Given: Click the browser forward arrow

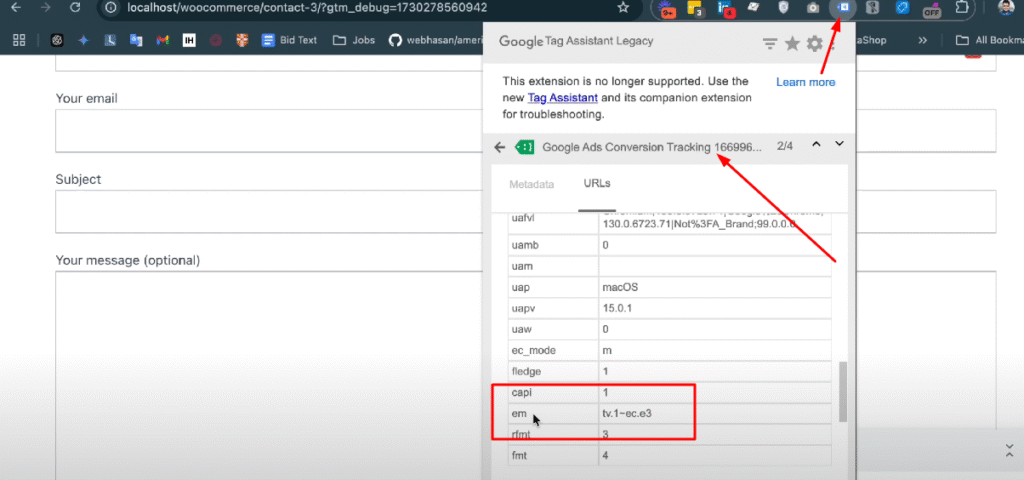Looking at the screenshot, I should (46, 8).
